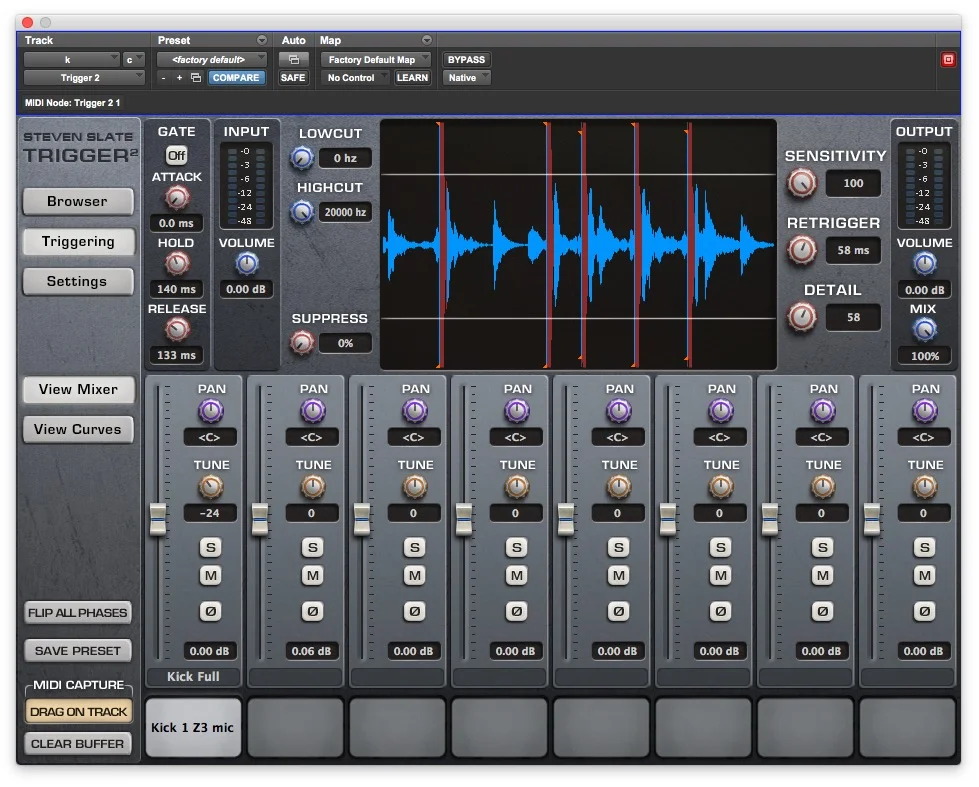
Task: Open the Native format dropdown
Action: [466, 77]
